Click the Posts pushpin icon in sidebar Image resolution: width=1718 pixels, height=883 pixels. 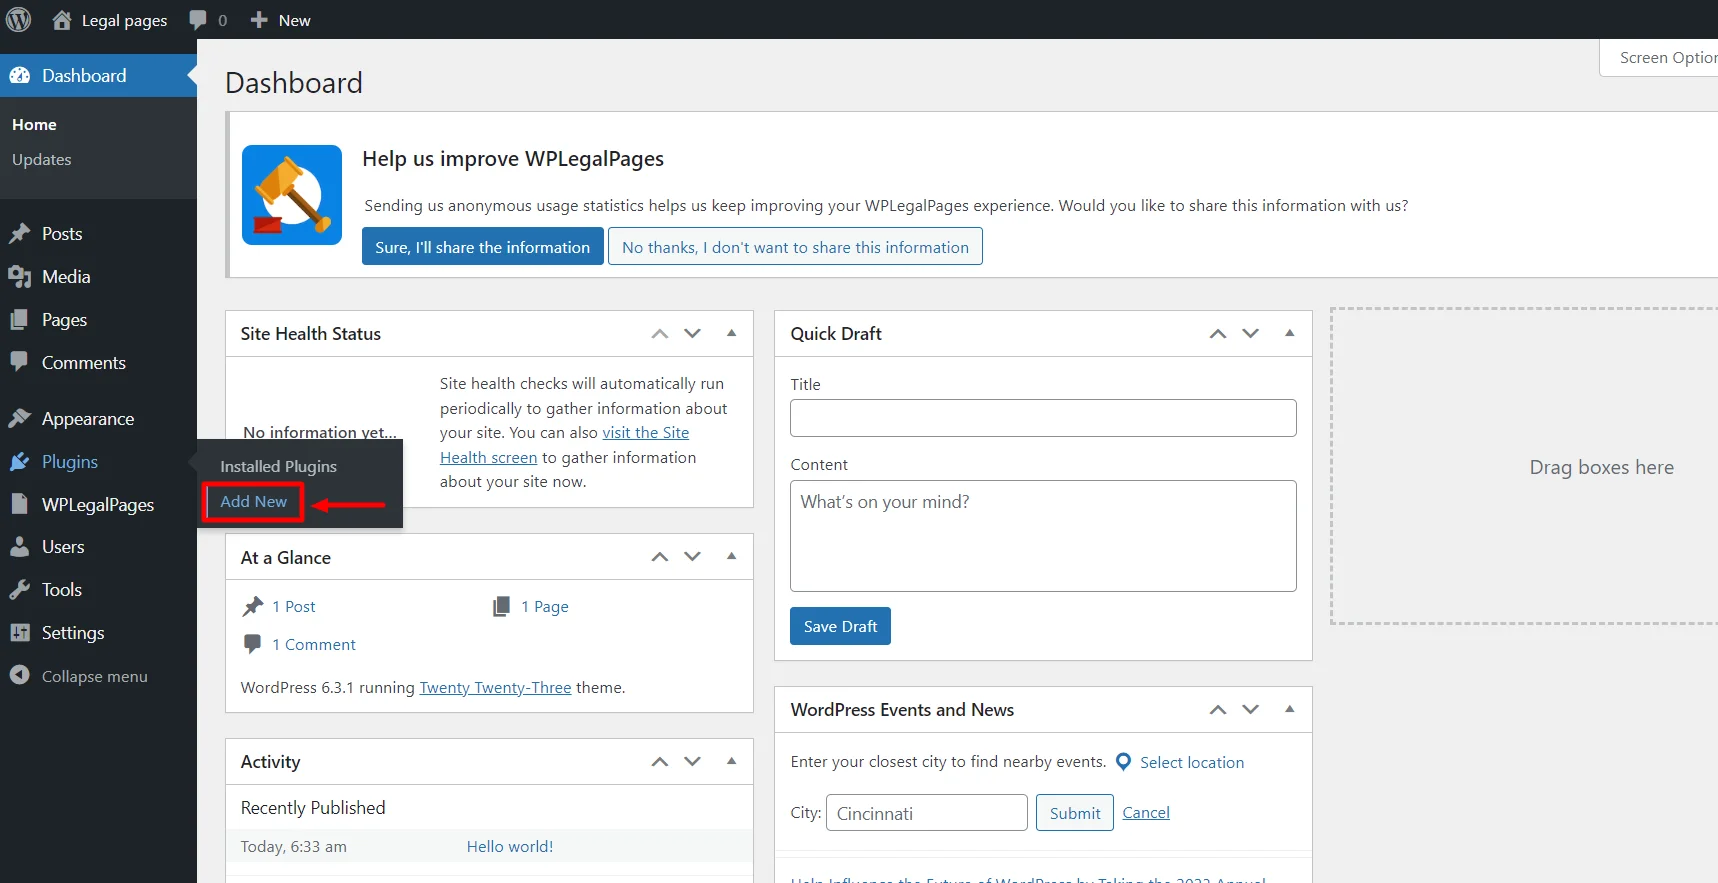(x=20, y=234)
